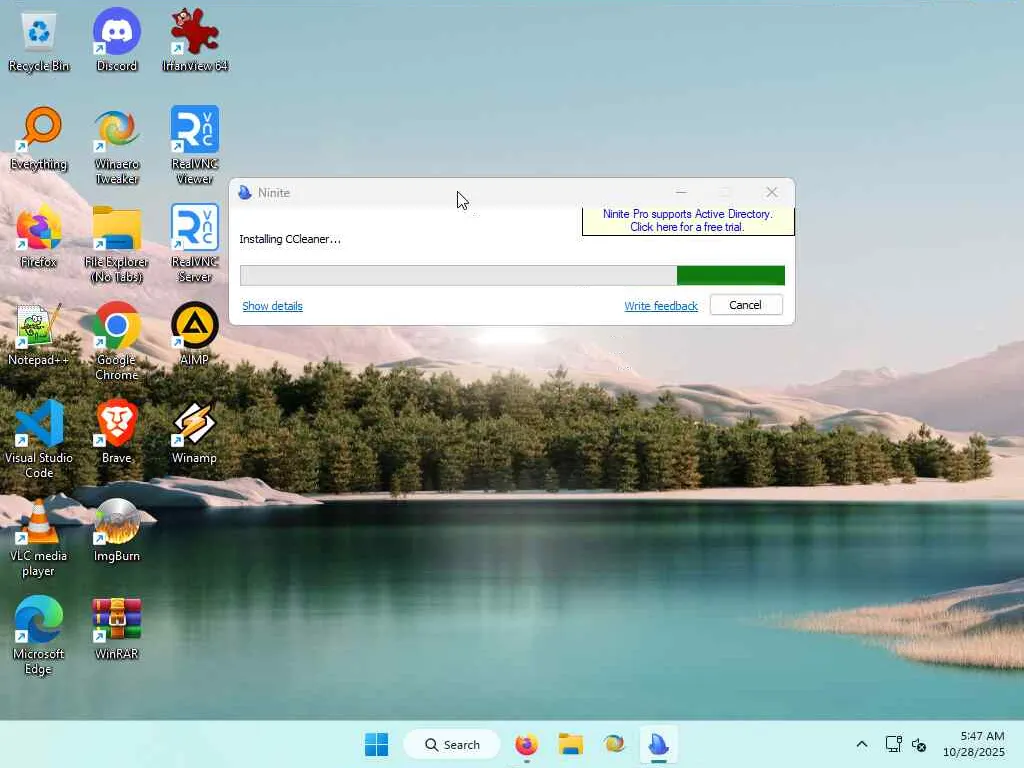Image resolution: width=1024 pixels, height=768 pixels.
Task: Click the network status tray icon
Action: 893,744
